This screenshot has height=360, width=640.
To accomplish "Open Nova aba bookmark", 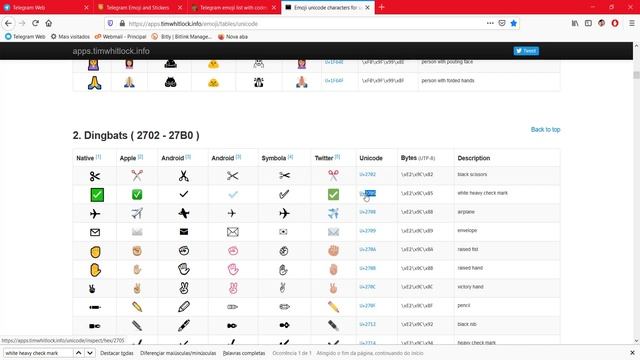I will coord(233,37).
